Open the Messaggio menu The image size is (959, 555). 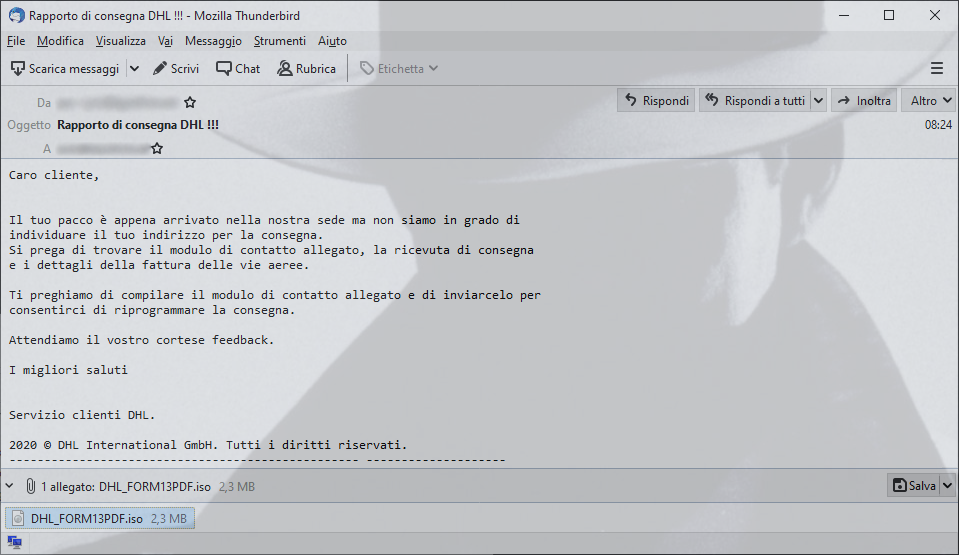[x=213, y=41]
